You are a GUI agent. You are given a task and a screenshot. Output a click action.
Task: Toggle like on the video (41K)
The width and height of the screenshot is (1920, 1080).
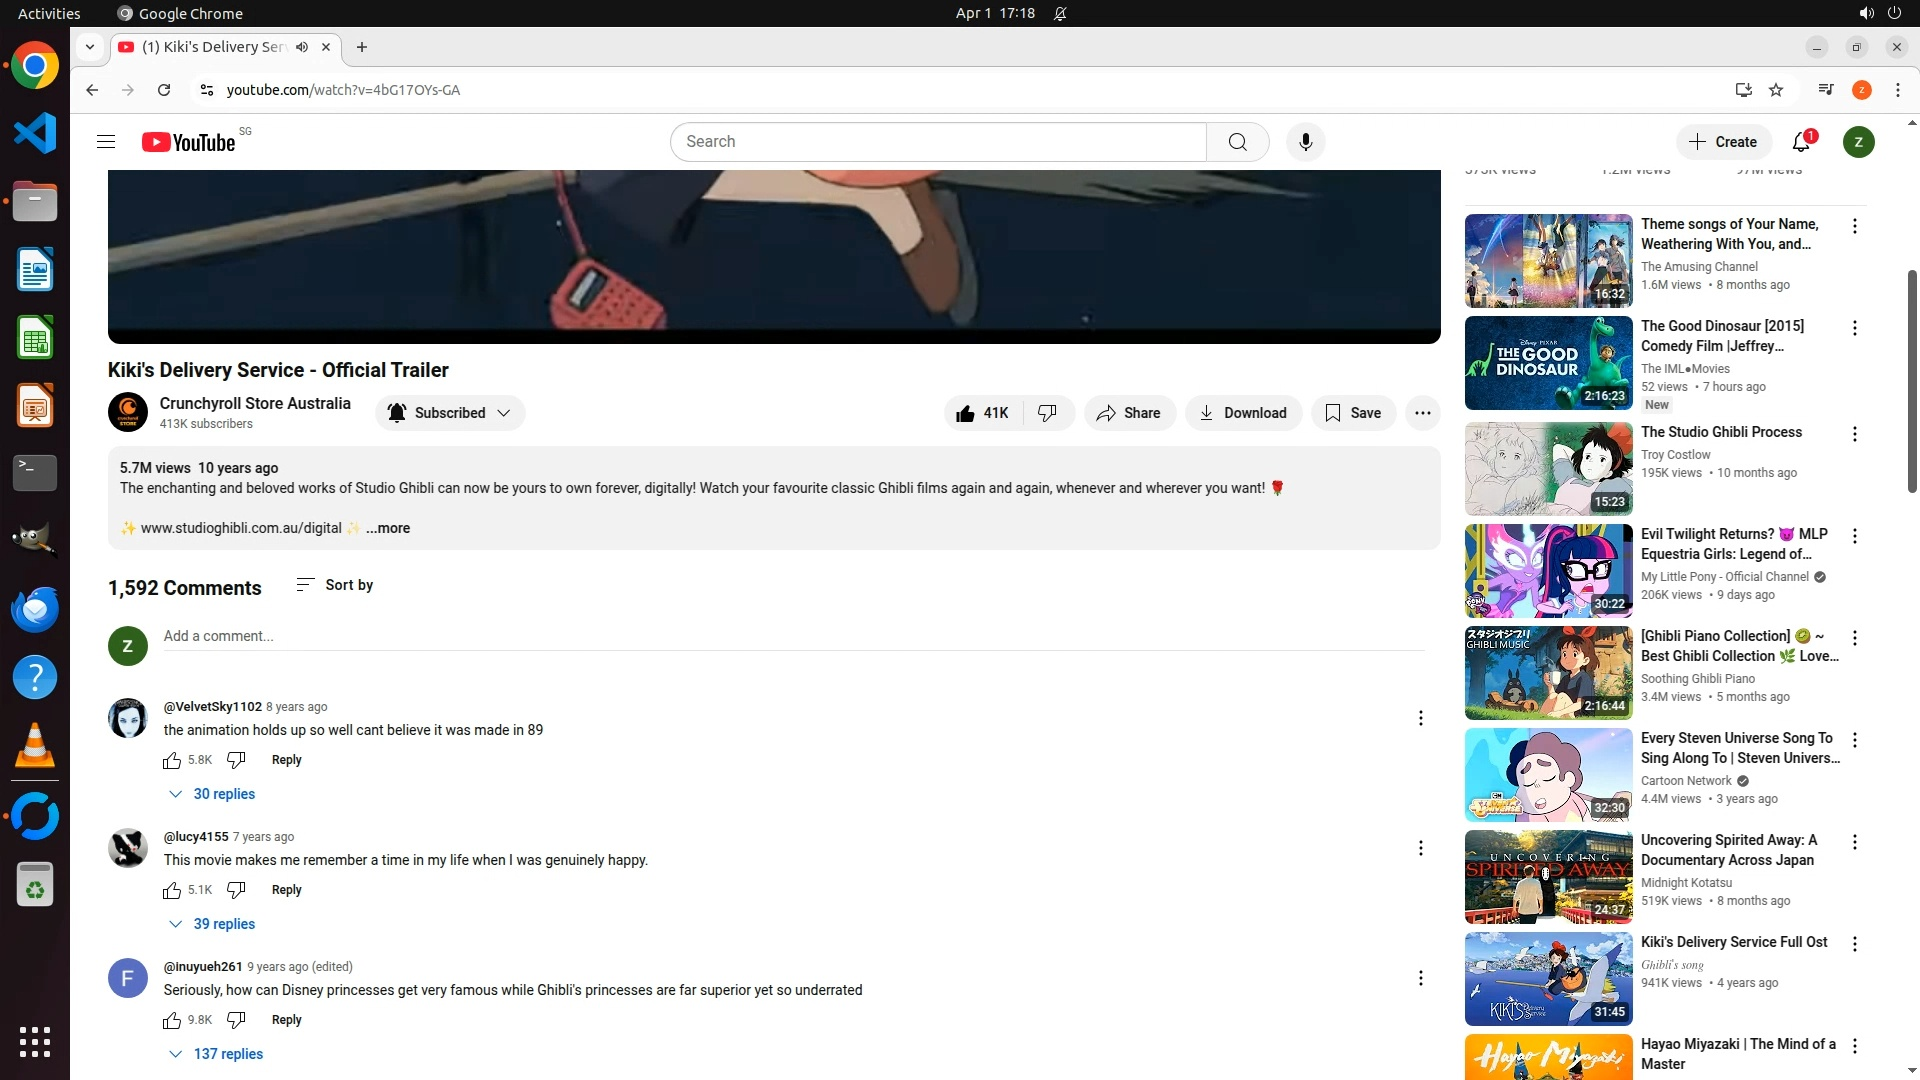click(x=982, y=413)
